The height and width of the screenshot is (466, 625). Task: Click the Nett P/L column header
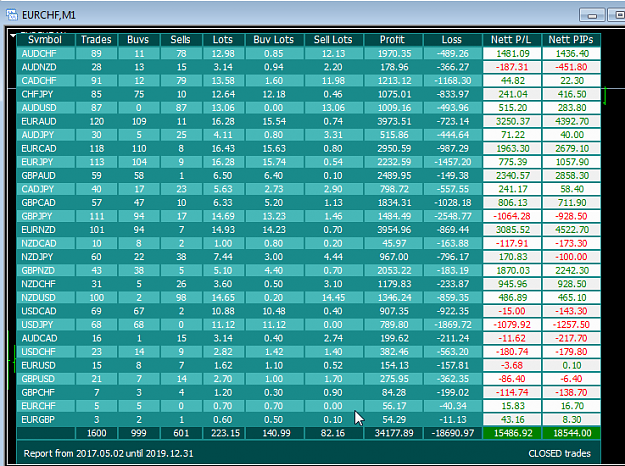[x=512, y=40]
